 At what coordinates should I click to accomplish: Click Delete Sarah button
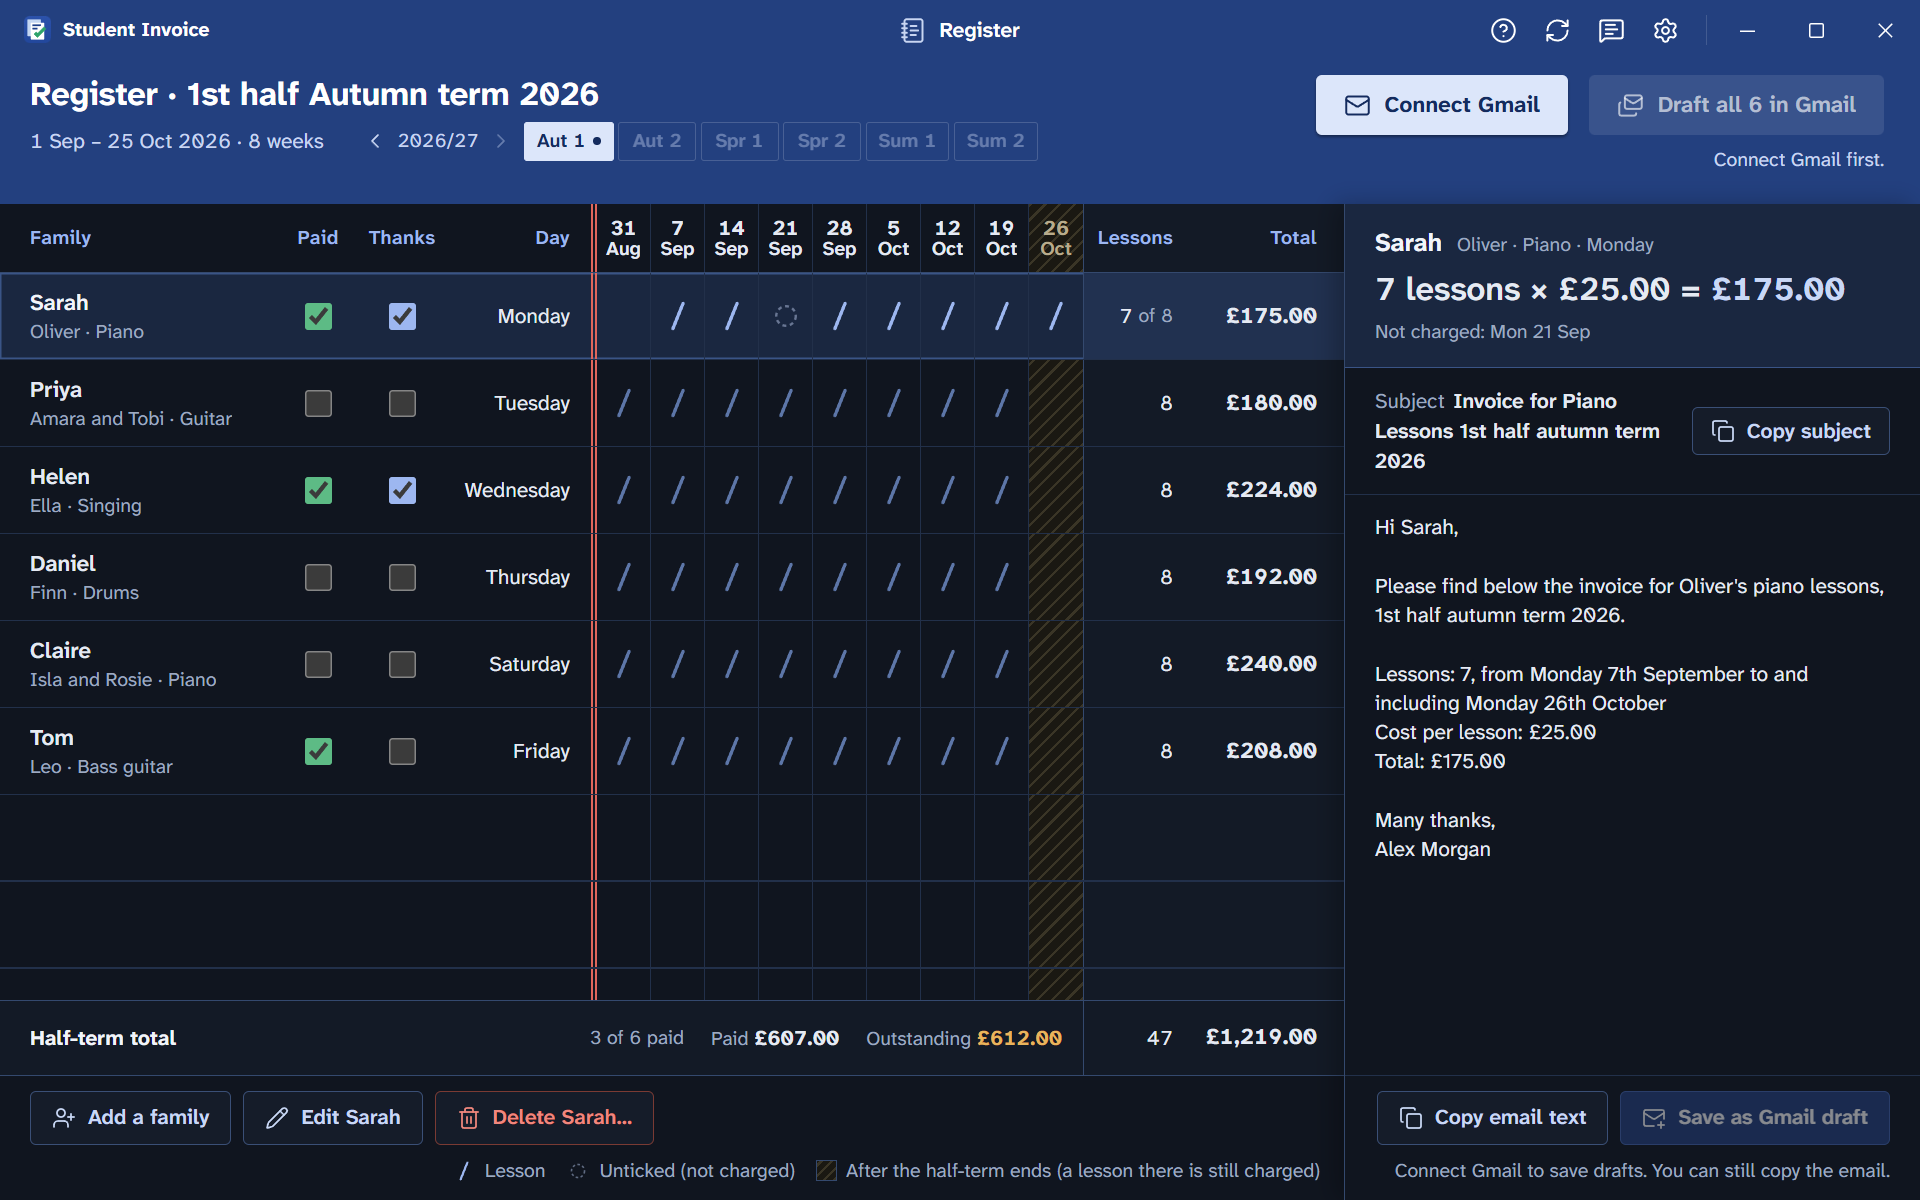click(x=544, y=1118)
